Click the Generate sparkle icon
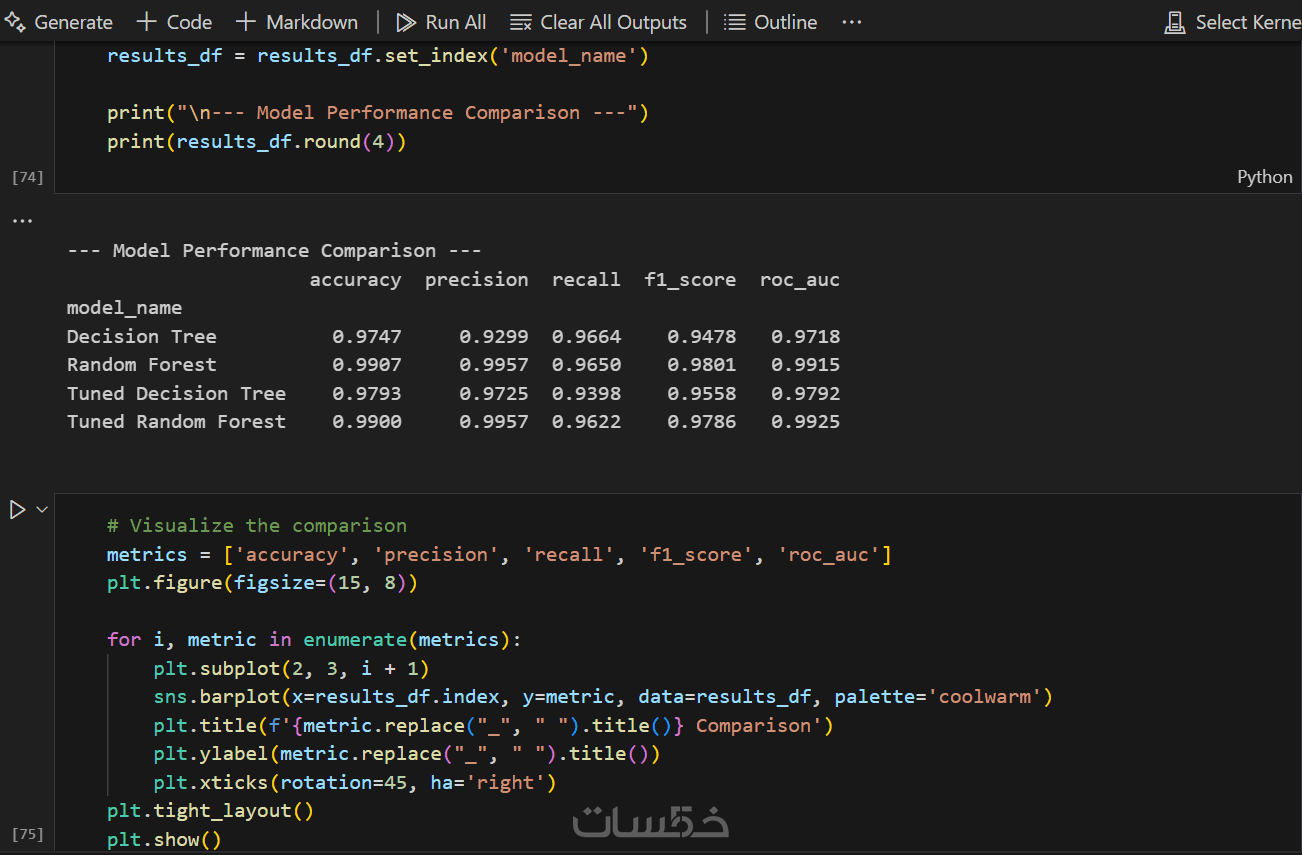 (15, 22)
